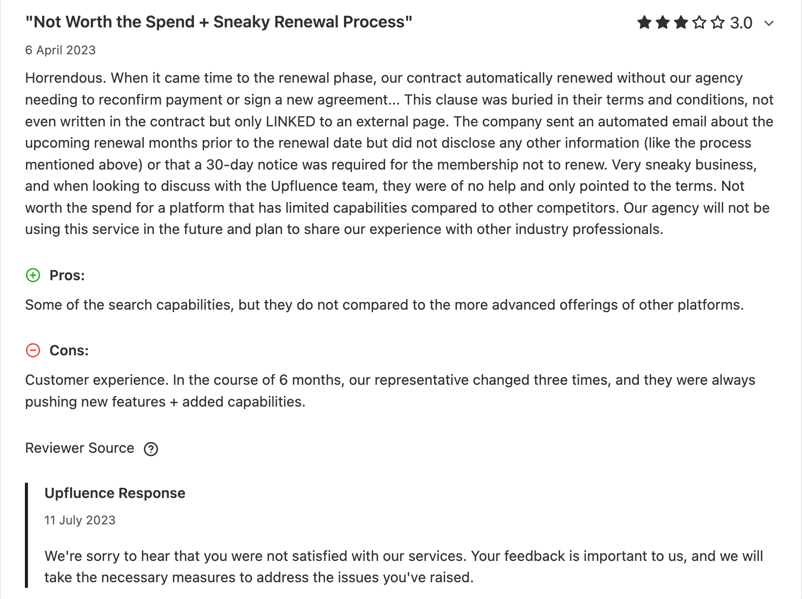Expand the rating breakdown chevron
This screenshot has height=599, width=802.
769,23
